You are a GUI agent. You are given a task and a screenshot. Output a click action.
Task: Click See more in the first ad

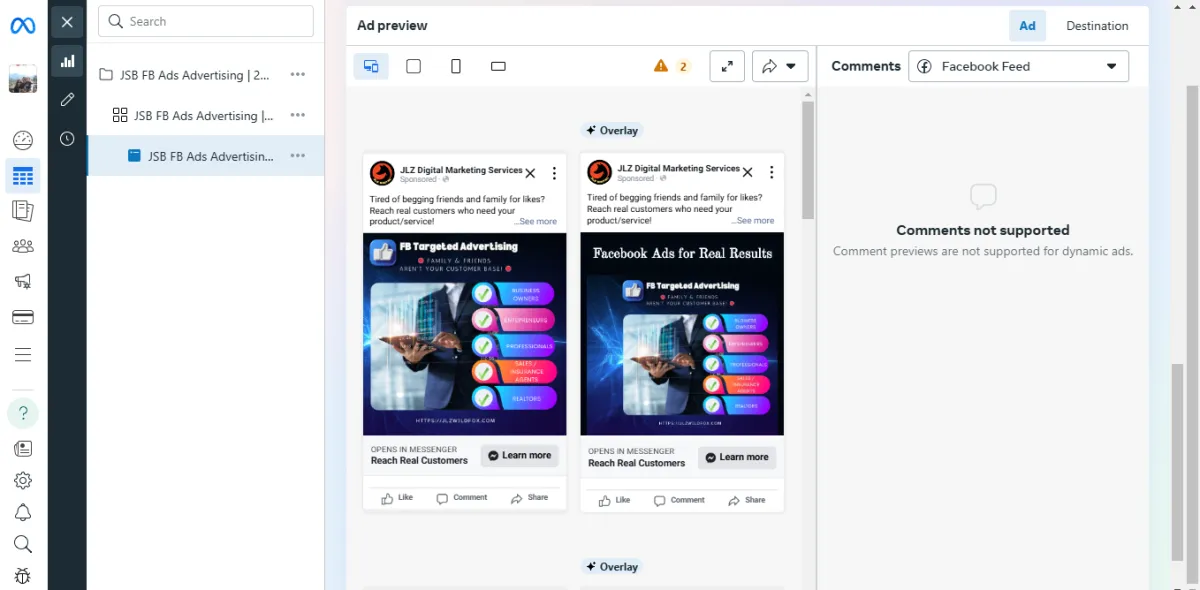coord(536,221)
